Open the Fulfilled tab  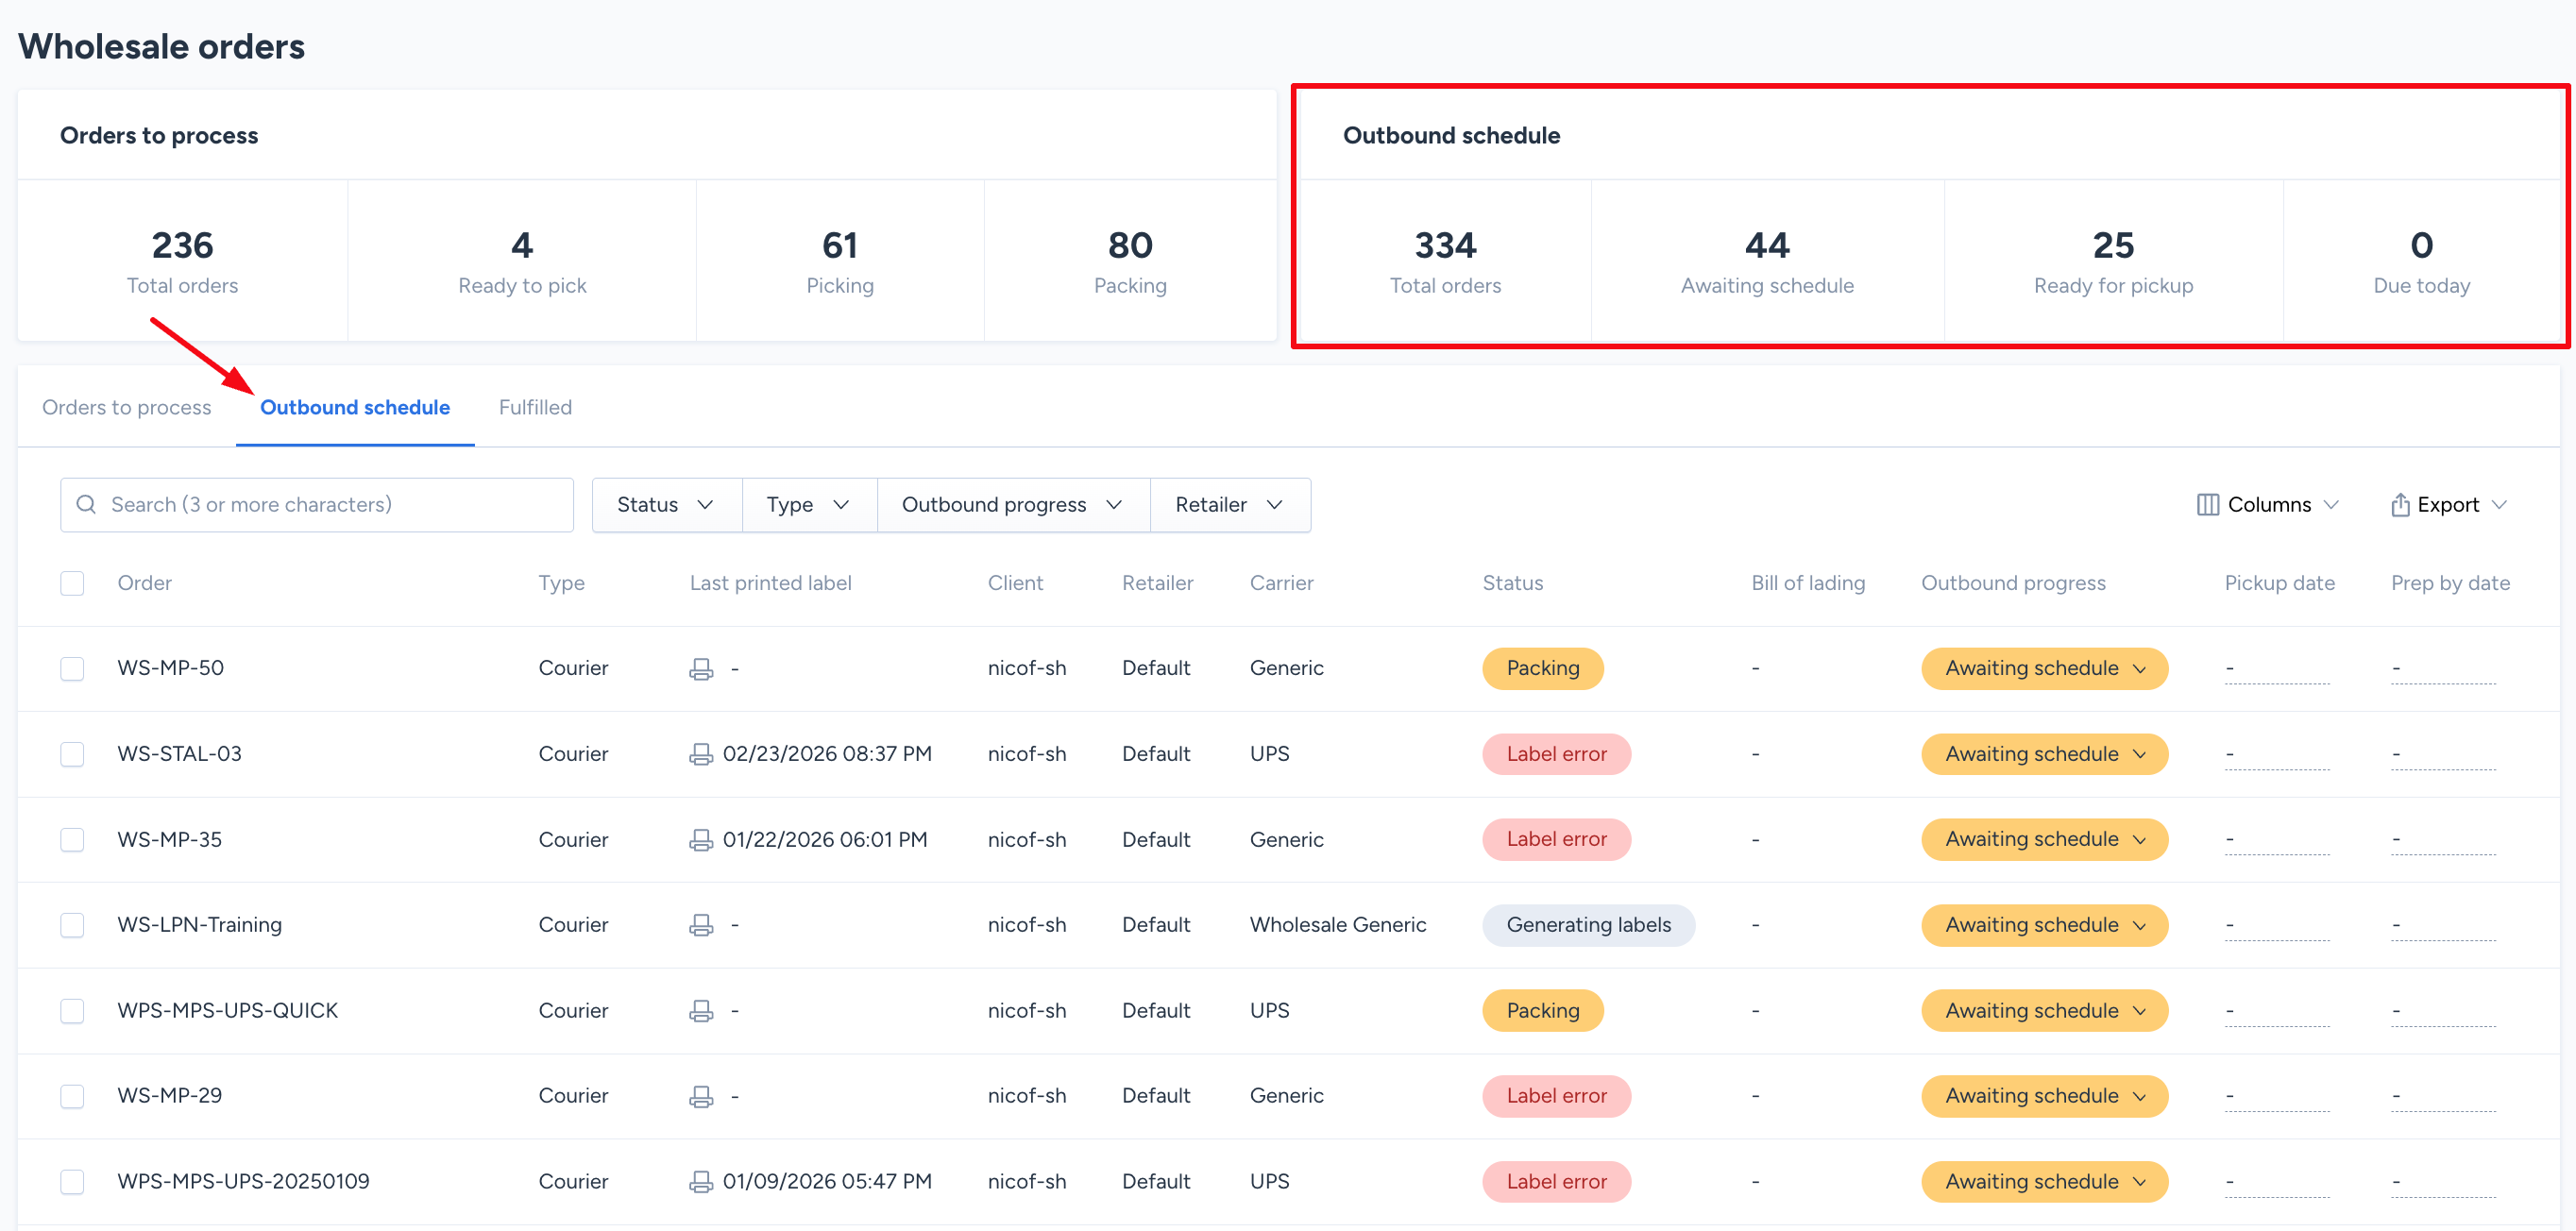point(535,408)
